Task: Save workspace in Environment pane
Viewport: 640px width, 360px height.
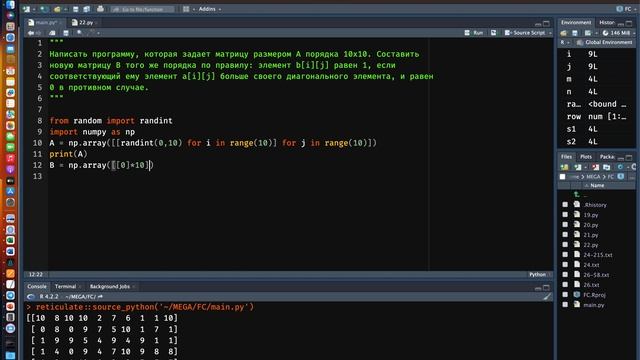Action: [x=575, y=33]
